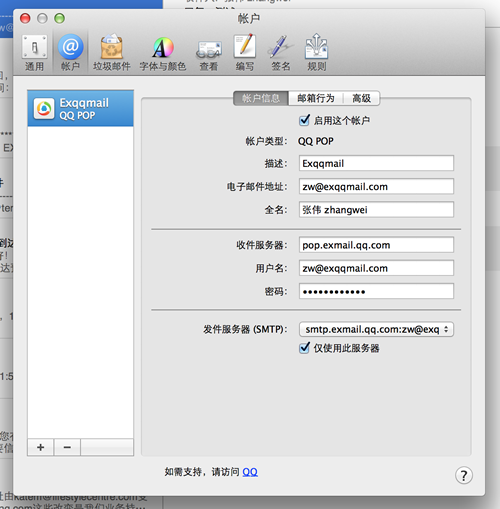
Task: Click the 帐户类型 value QQ POP
Action: point(316,141)
